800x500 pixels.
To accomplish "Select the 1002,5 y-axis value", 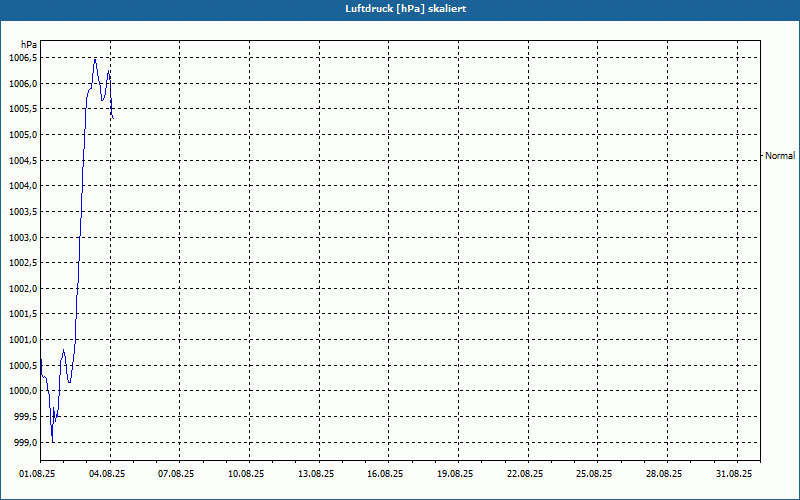I will (x=23, y=263).
